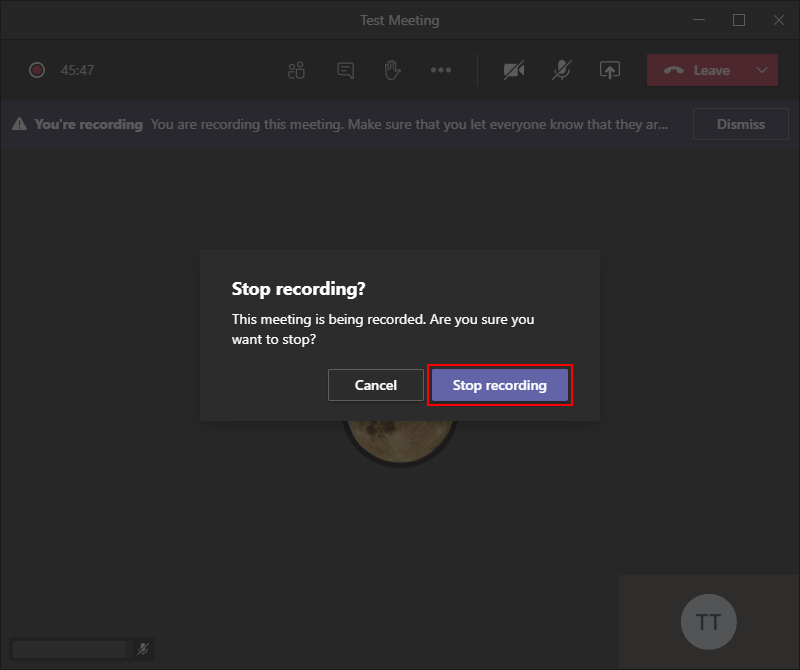The width and height of the screenshot is (800, 670).
Task: Unmute the microphone in toolbar
Action: coord(561,70)
